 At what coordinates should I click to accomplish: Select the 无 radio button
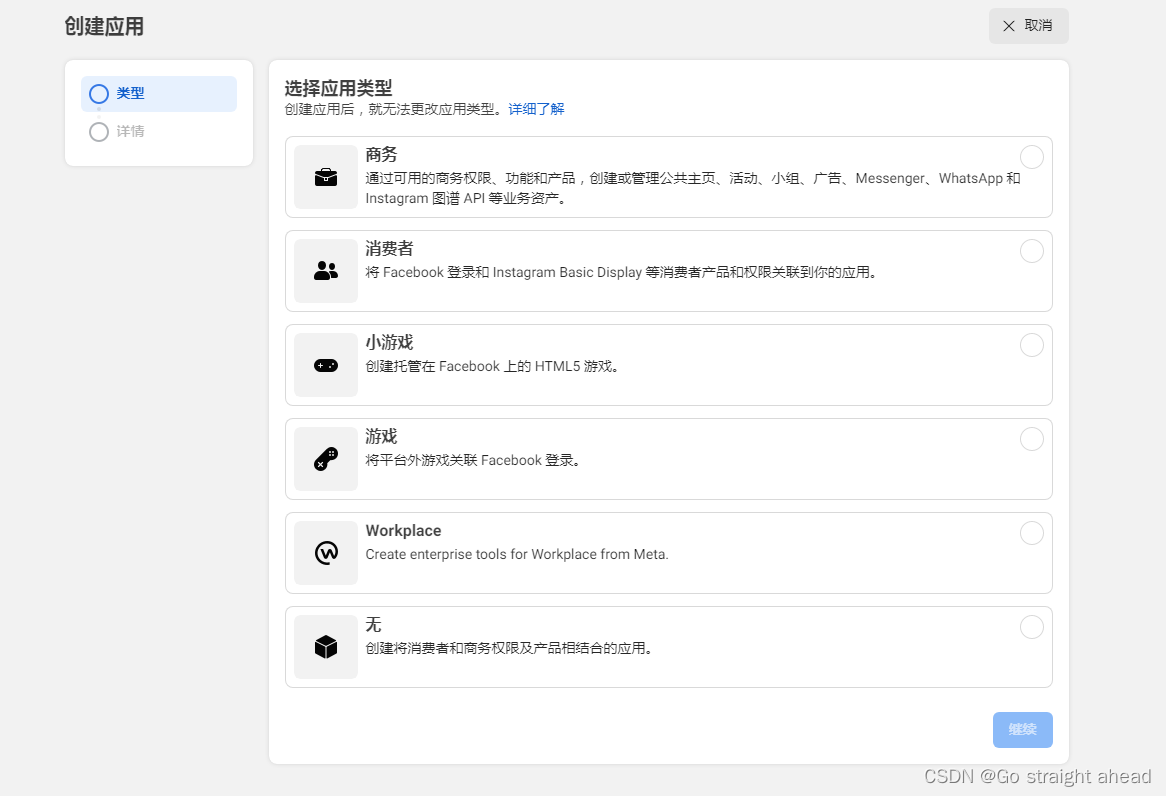click(x=1031, y=627)
